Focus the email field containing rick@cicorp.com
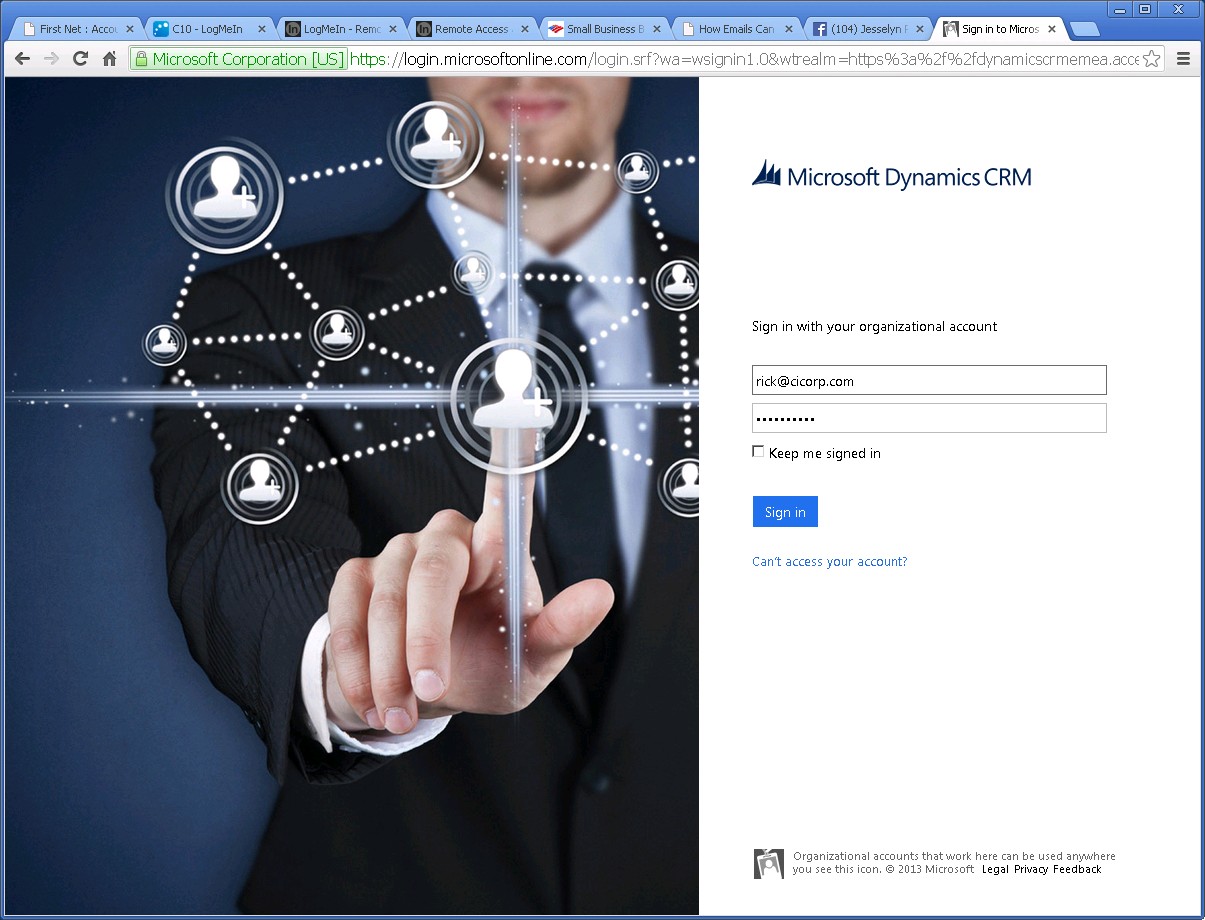Viewport: 1205px width, 920px height. coord(929,380)
